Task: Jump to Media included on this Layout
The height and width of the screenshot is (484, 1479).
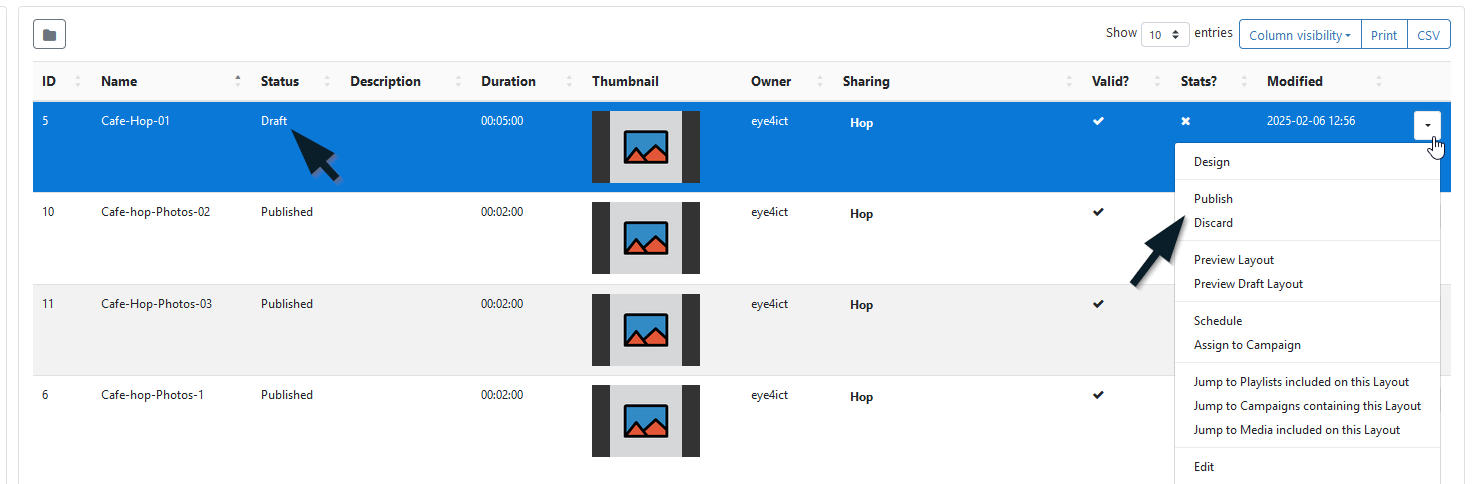Action: 1297,430
